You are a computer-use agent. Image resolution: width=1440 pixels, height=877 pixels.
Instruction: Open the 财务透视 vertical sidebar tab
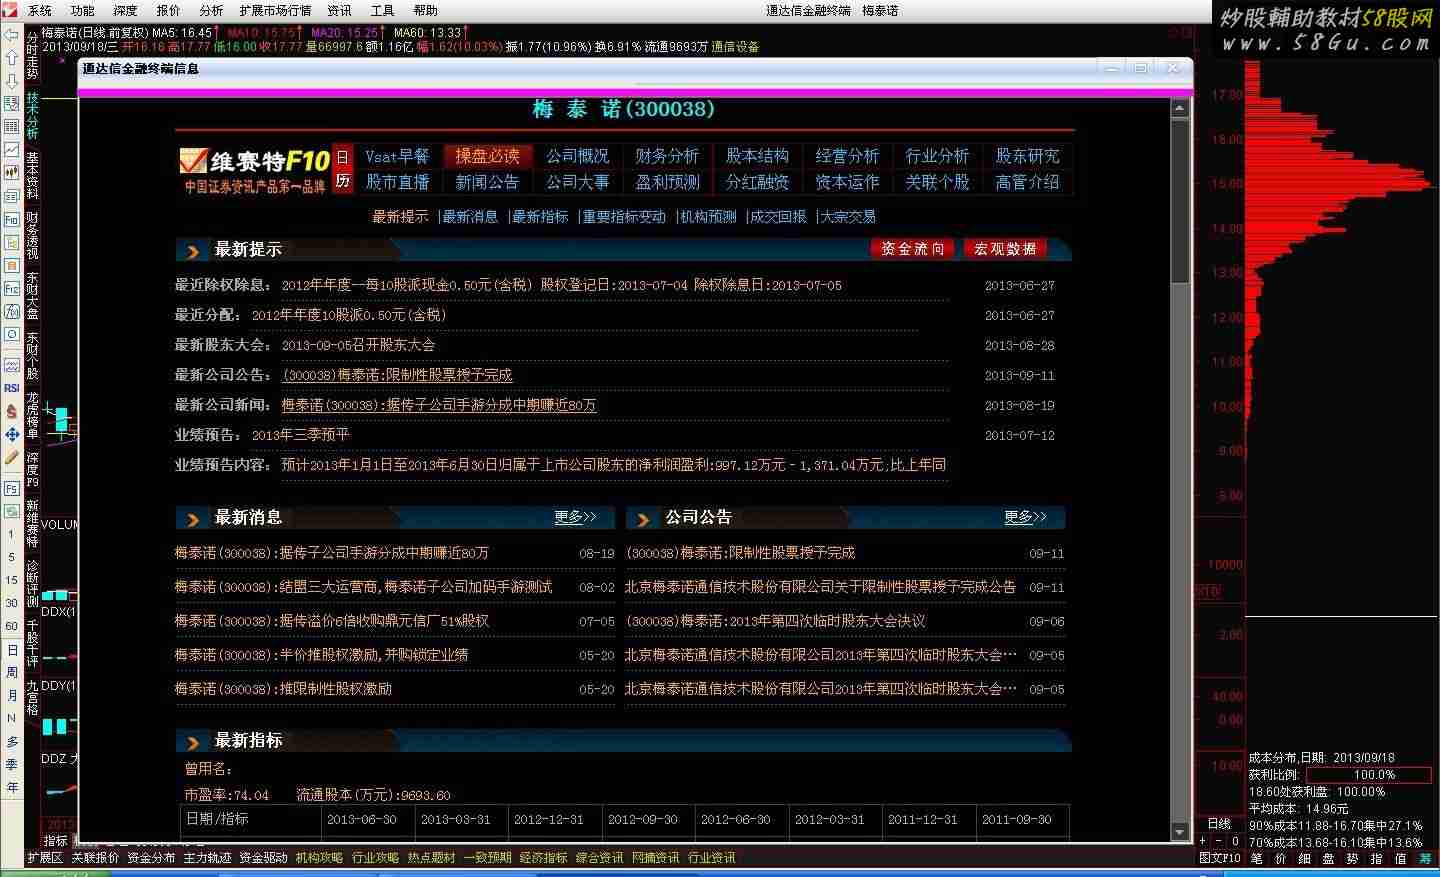click(x=32, y=235)
